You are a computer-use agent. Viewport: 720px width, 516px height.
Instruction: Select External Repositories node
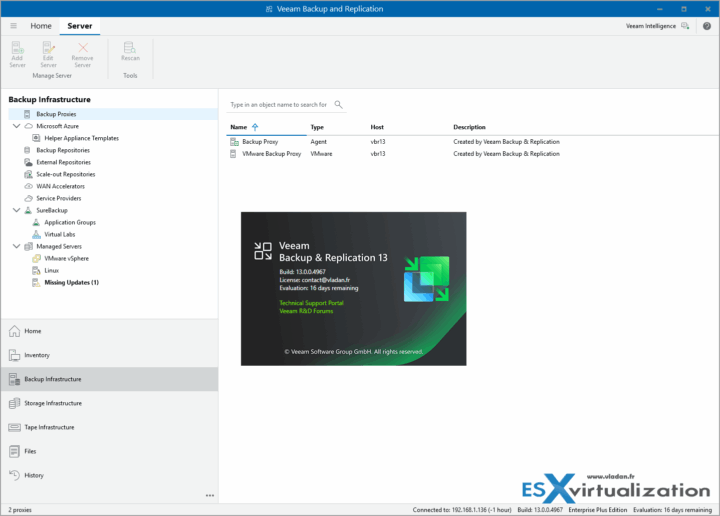63,162
